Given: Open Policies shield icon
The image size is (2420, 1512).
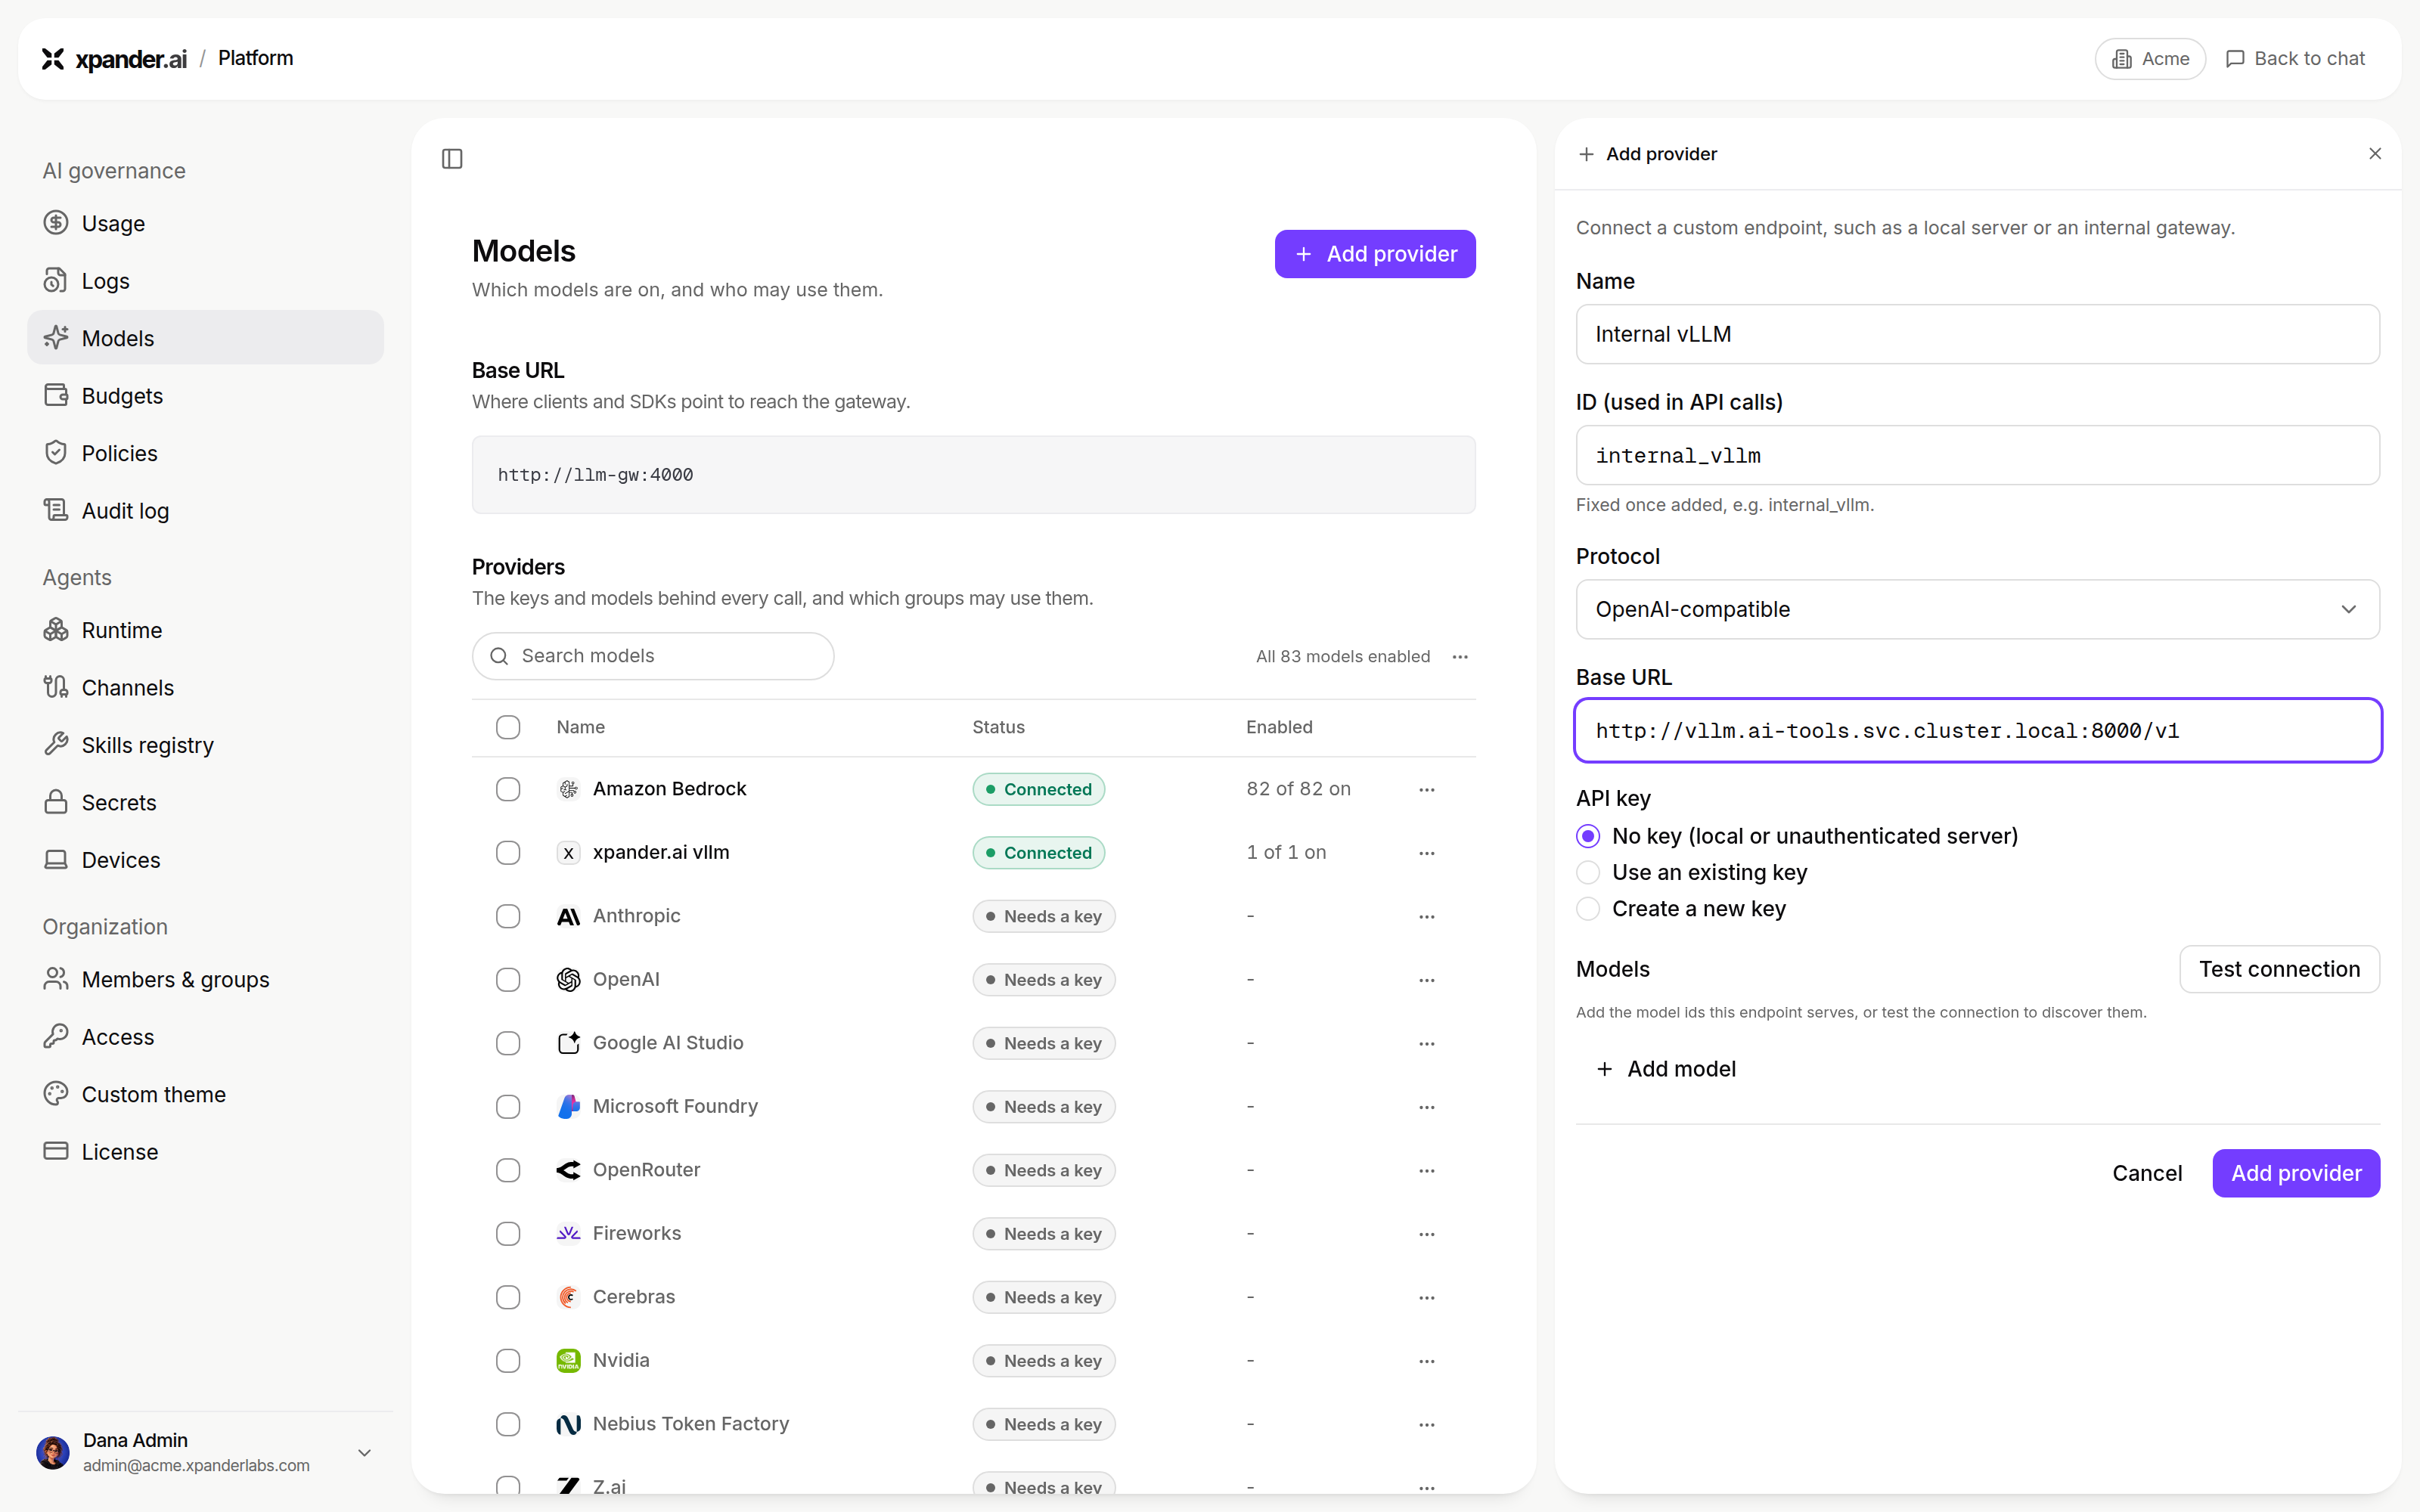Looking at the screenshot, I should [x=56, y=453].
